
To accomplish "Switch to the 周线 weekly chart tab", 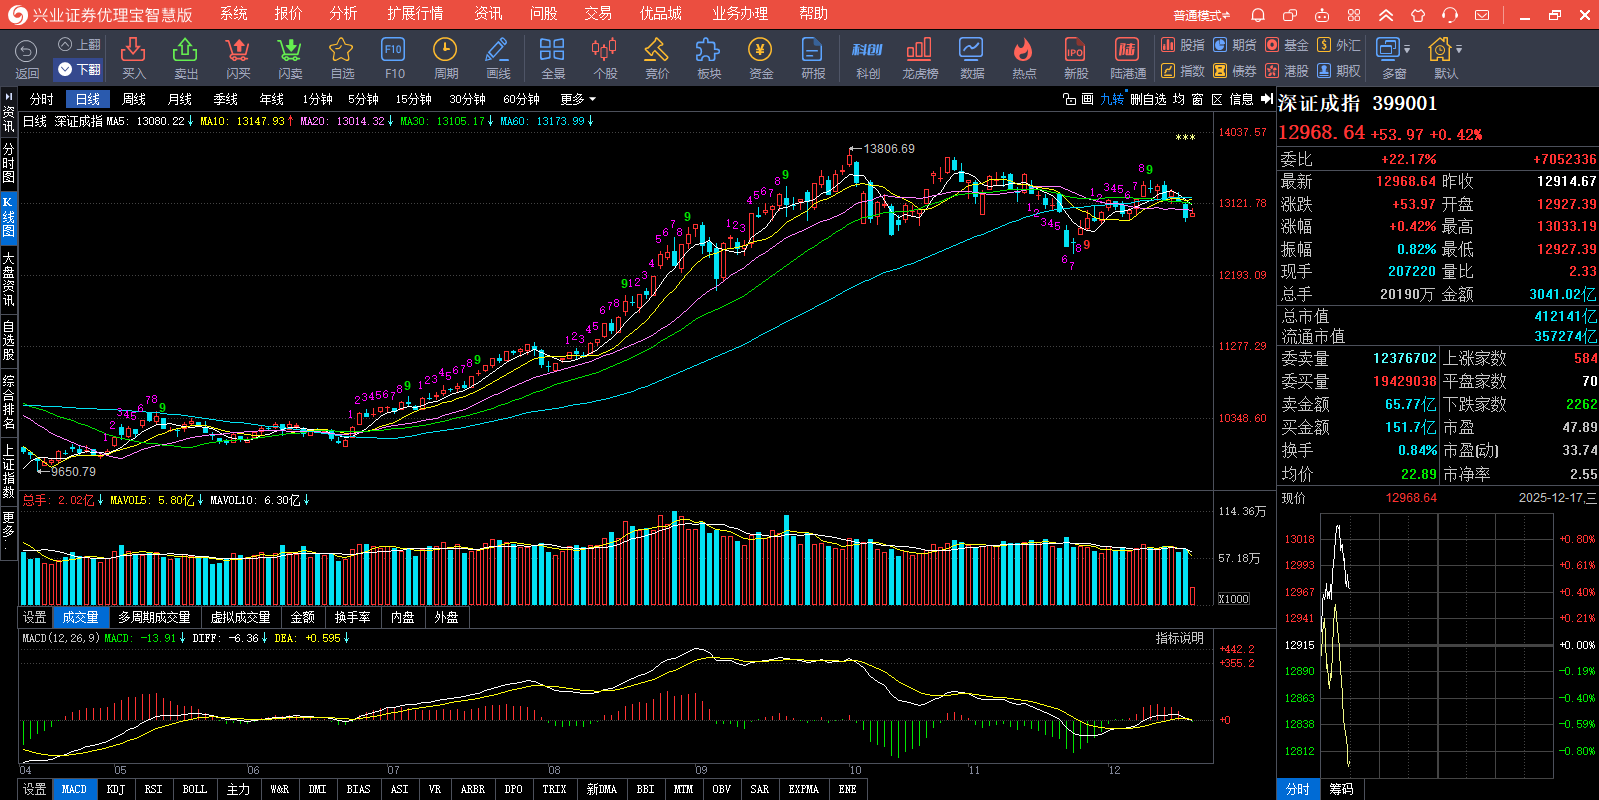I will pyautogui.click(x=134, y=99).
